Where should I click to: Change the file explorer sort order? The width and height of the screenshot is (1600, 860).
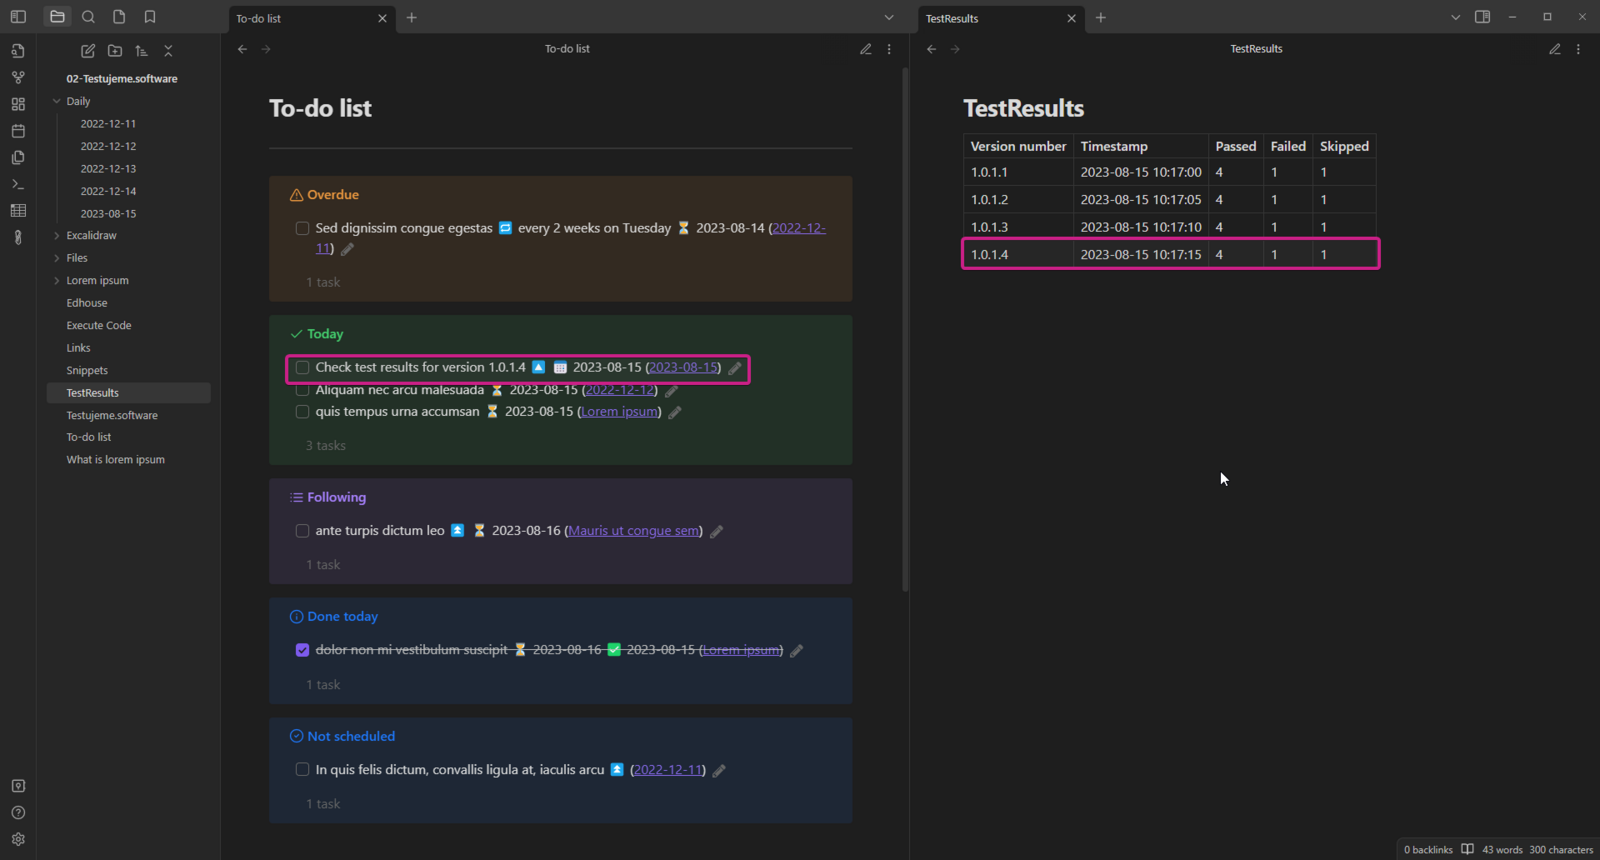point(141,51)
